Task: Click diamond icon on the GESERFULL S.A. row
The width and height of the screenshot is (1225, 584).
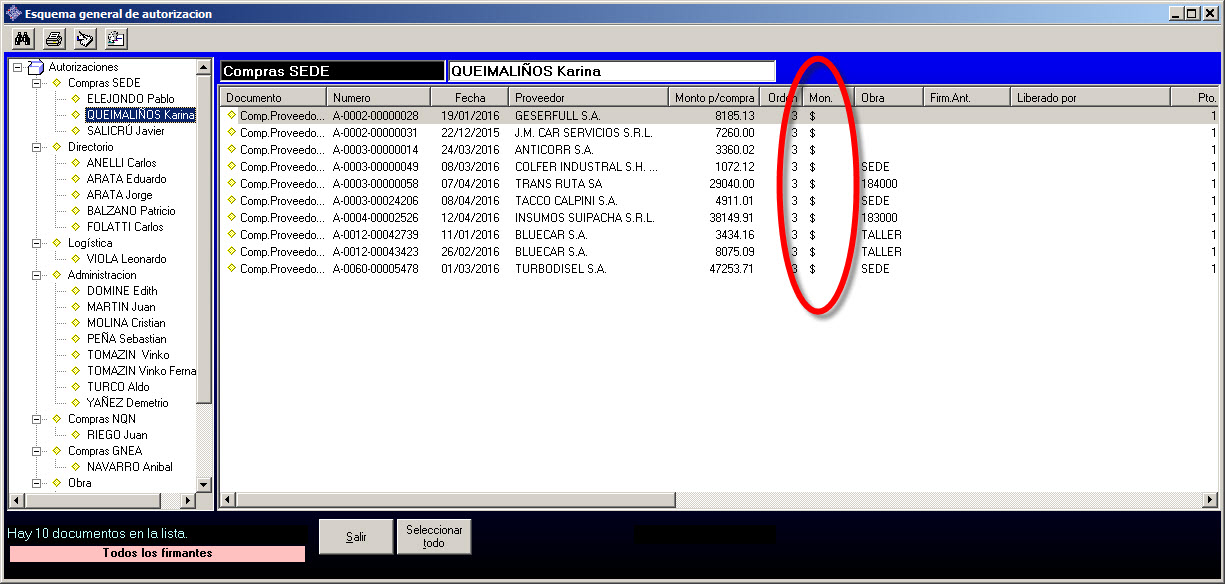Action: pos(232,115)
